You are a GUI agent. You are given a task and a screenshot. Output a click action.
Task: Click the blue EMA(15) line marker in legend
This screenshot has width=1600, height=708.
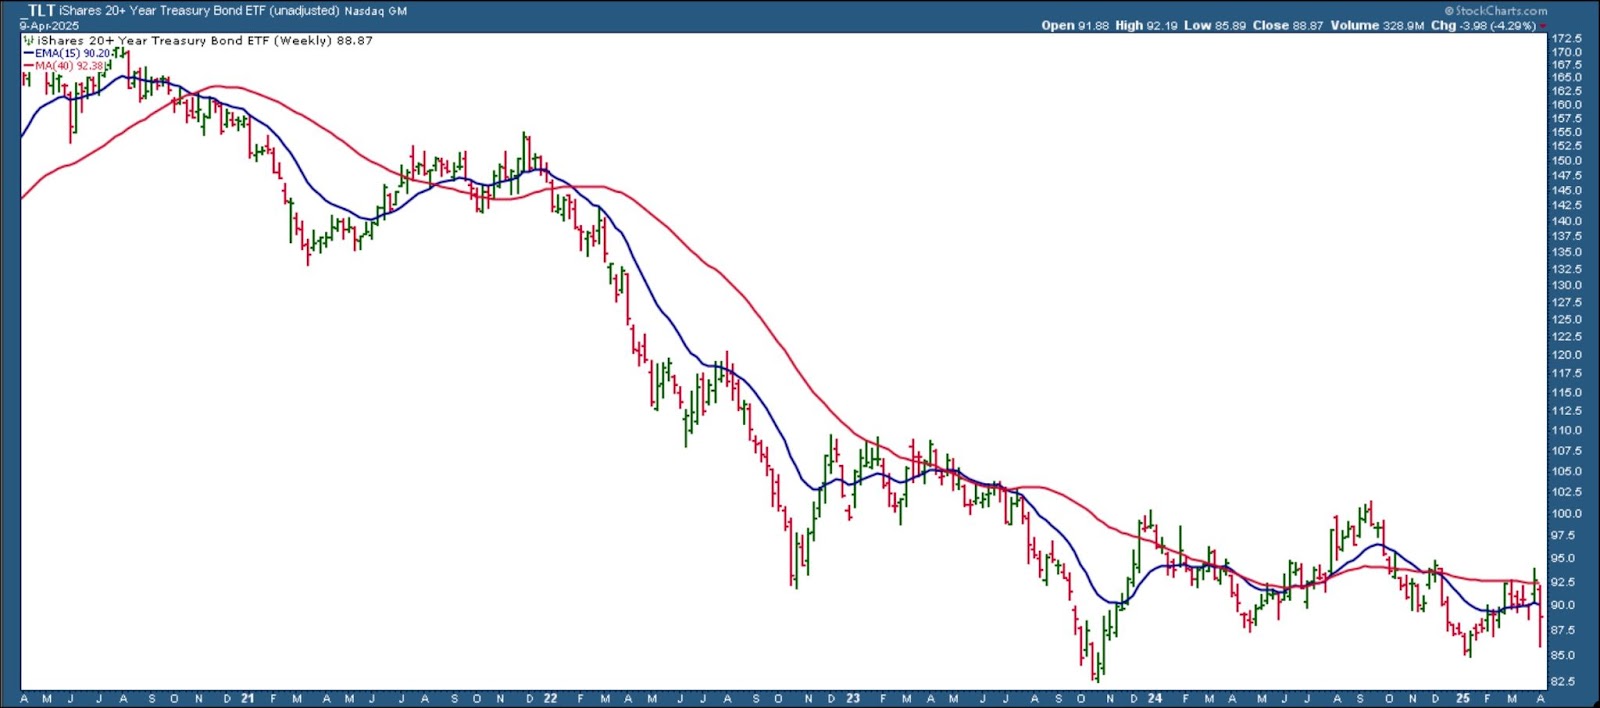coord(28,53)
